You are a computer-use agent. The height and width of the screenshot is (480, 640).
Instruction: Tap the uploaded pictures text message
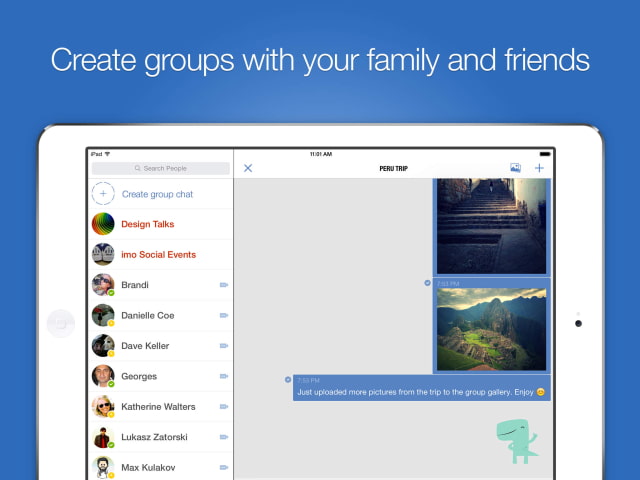pos(421,392)
